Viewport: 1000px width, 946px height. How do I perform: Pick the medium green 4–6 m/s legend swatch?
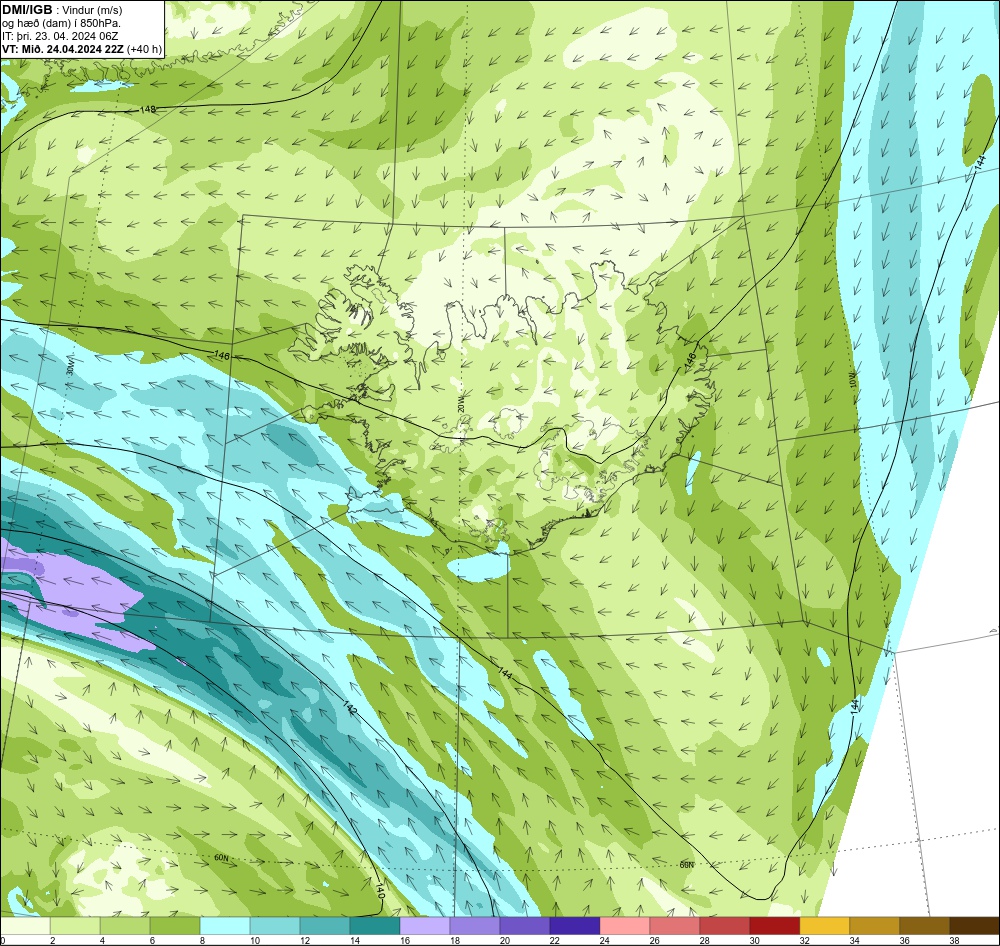click(x=125, y=926)
